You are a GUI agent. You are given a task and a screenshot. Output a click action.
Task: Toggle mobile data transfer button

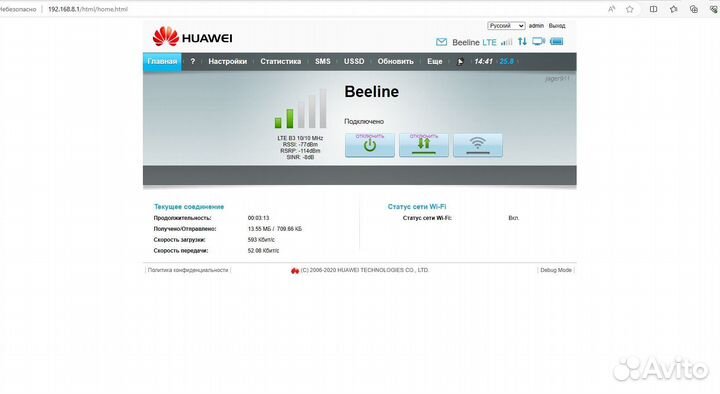[x=424, y=145]
